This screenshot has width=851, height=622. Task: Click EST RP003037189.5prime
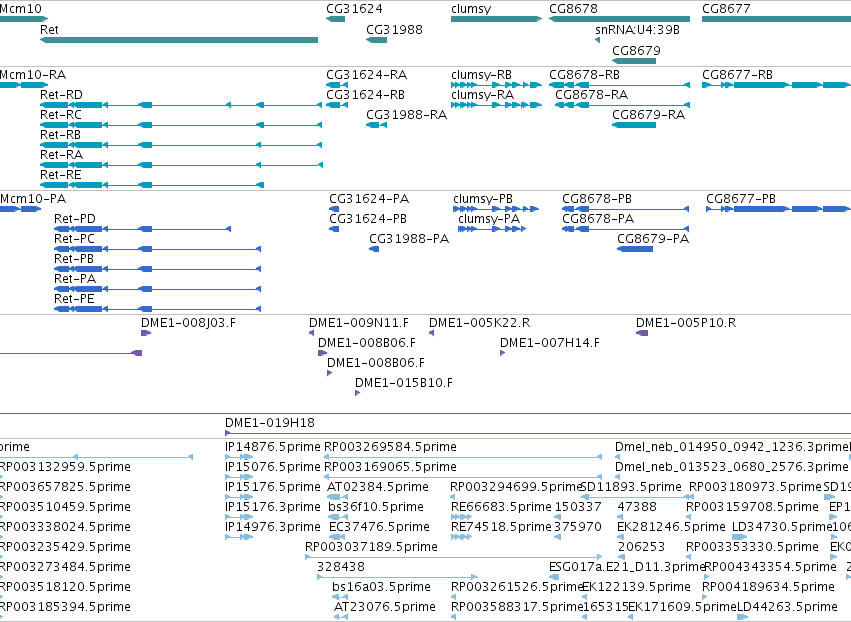pos(454,557)
